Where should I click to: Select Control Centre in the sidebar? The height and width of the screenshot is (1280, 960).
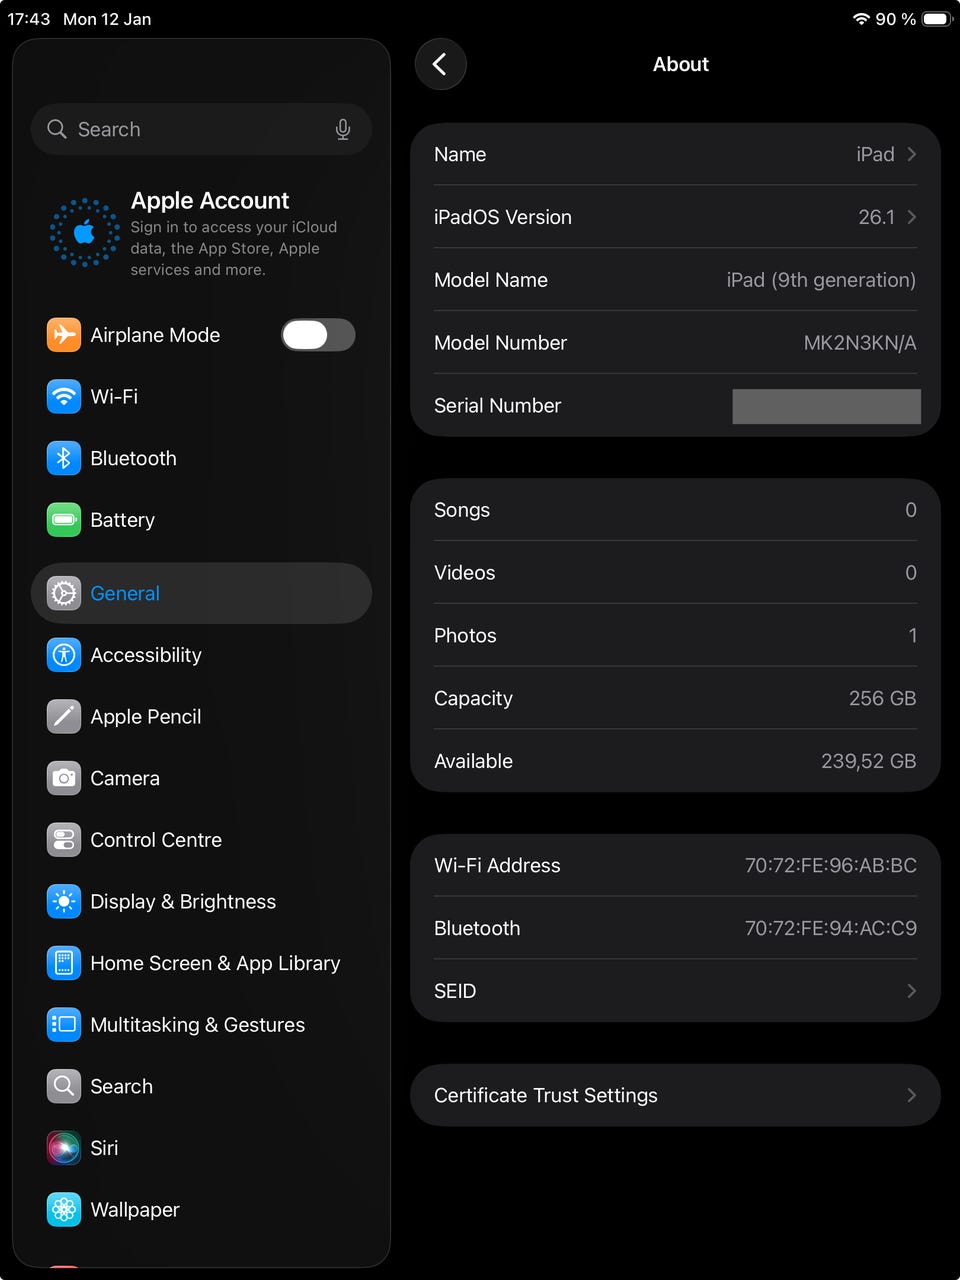pyautogui.click(x=201, y=840)
